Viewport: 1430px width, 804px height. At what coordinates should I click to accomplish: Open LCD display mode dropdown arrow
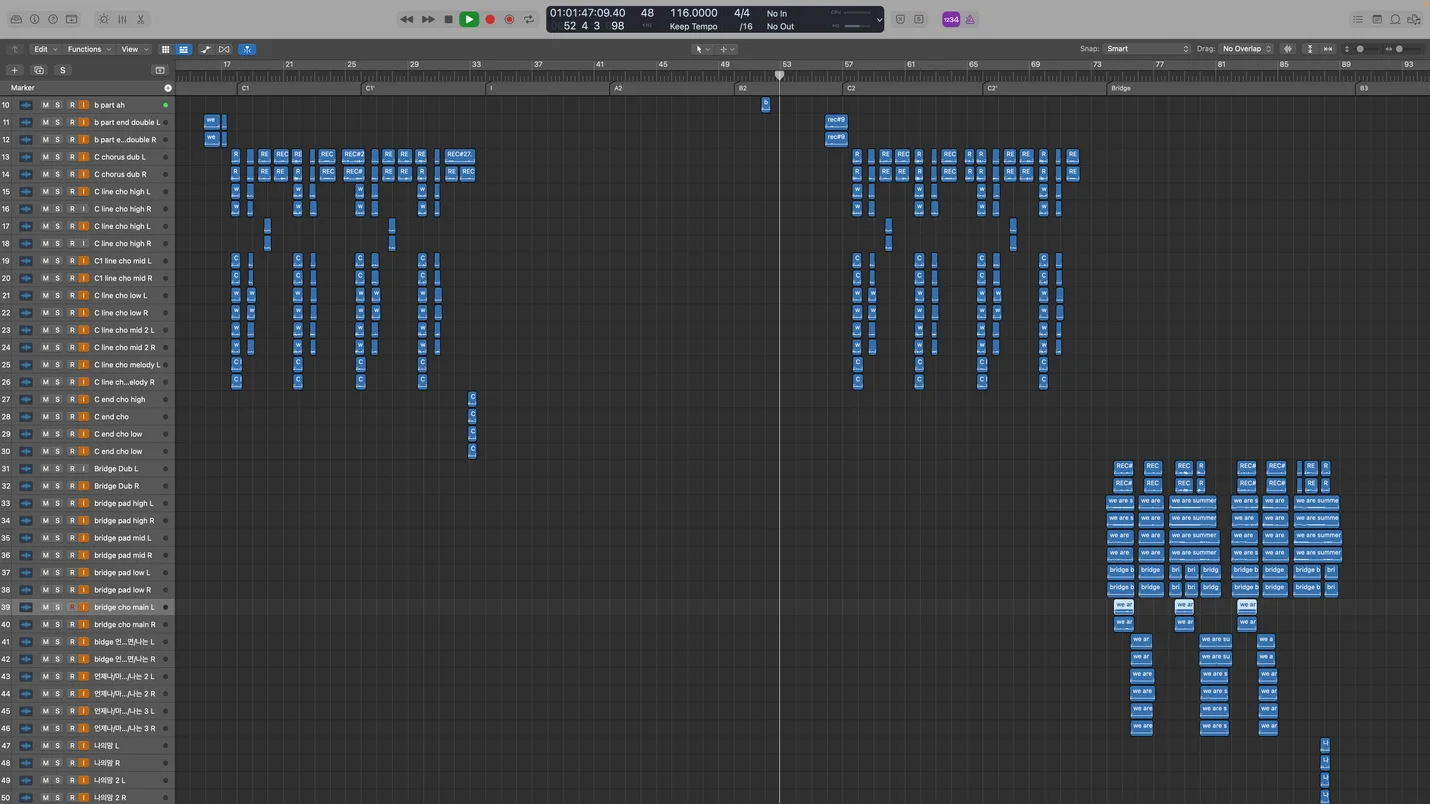(x=879, y=19)
